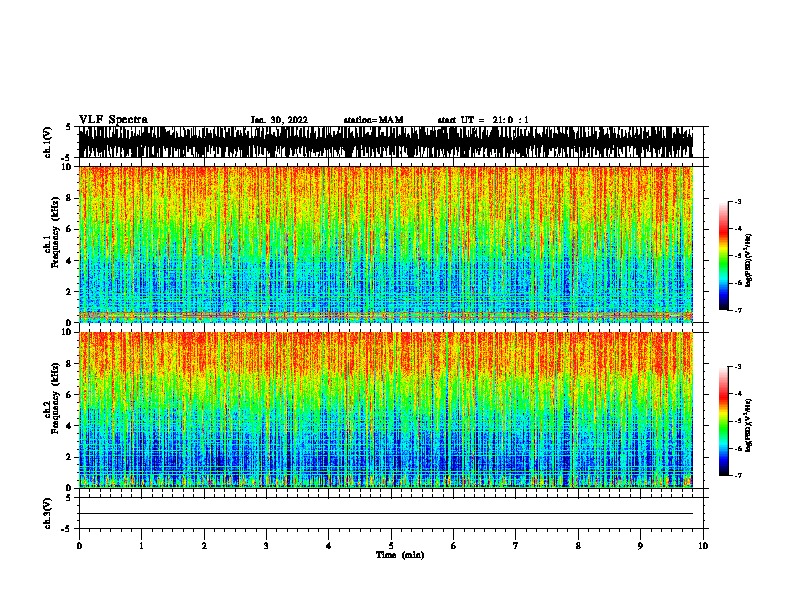Select the date text "Jan. 30, 2022"
Screen dimensions: 792x612
point(279,120)
